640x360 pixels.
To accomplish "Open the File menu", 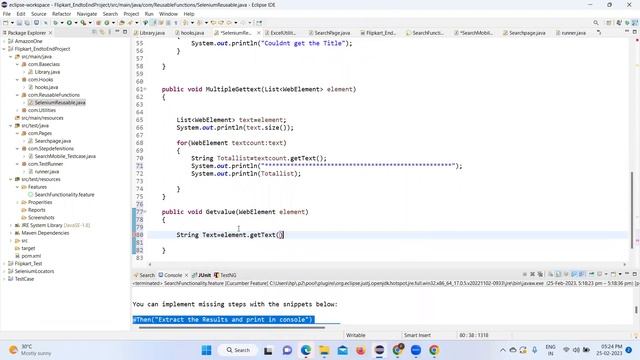I will click(x=7, y=14).
